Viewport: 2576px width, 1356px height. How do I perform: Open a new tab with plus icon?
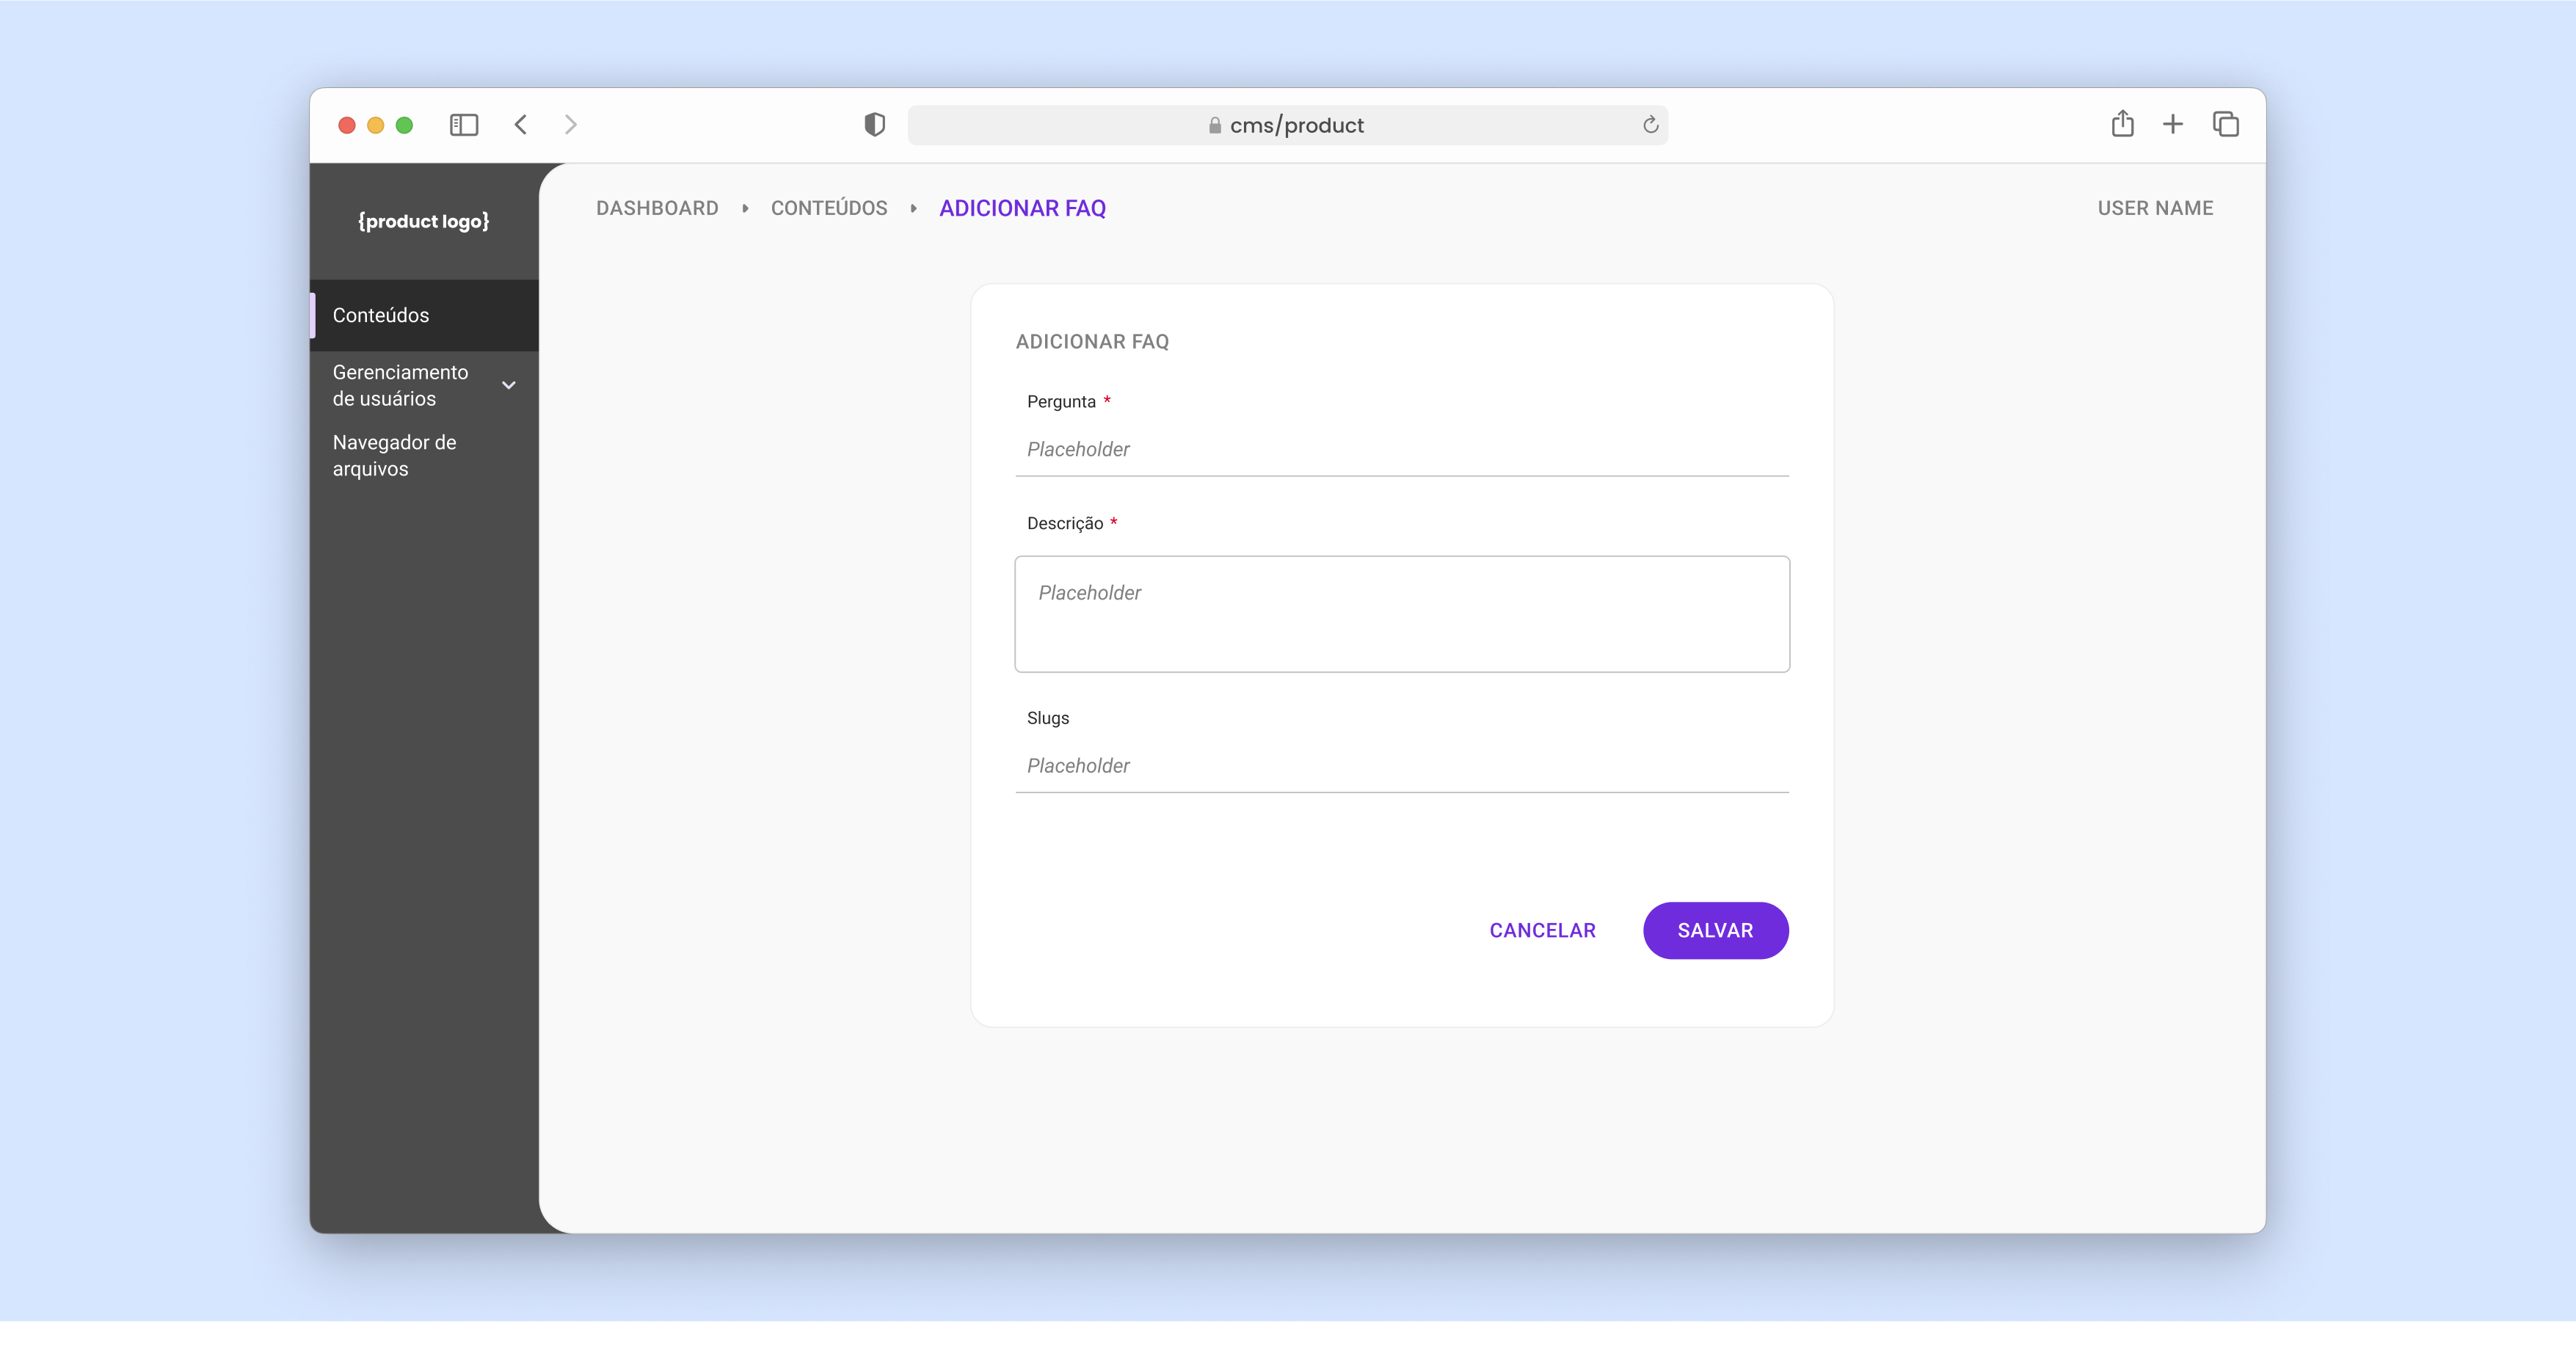[2173, 125]
